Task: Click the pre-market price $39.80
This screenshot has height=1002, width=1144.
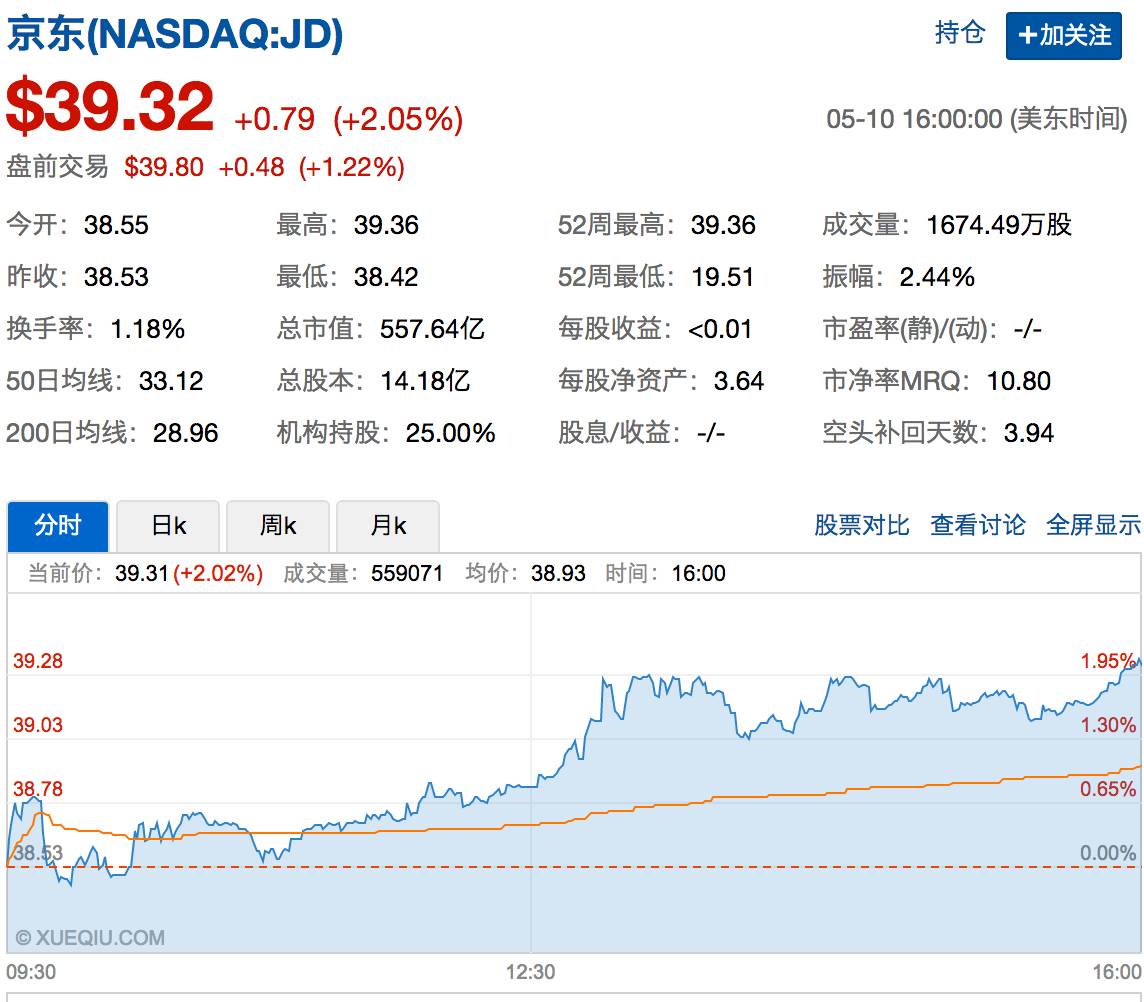Action: [164, 167]
